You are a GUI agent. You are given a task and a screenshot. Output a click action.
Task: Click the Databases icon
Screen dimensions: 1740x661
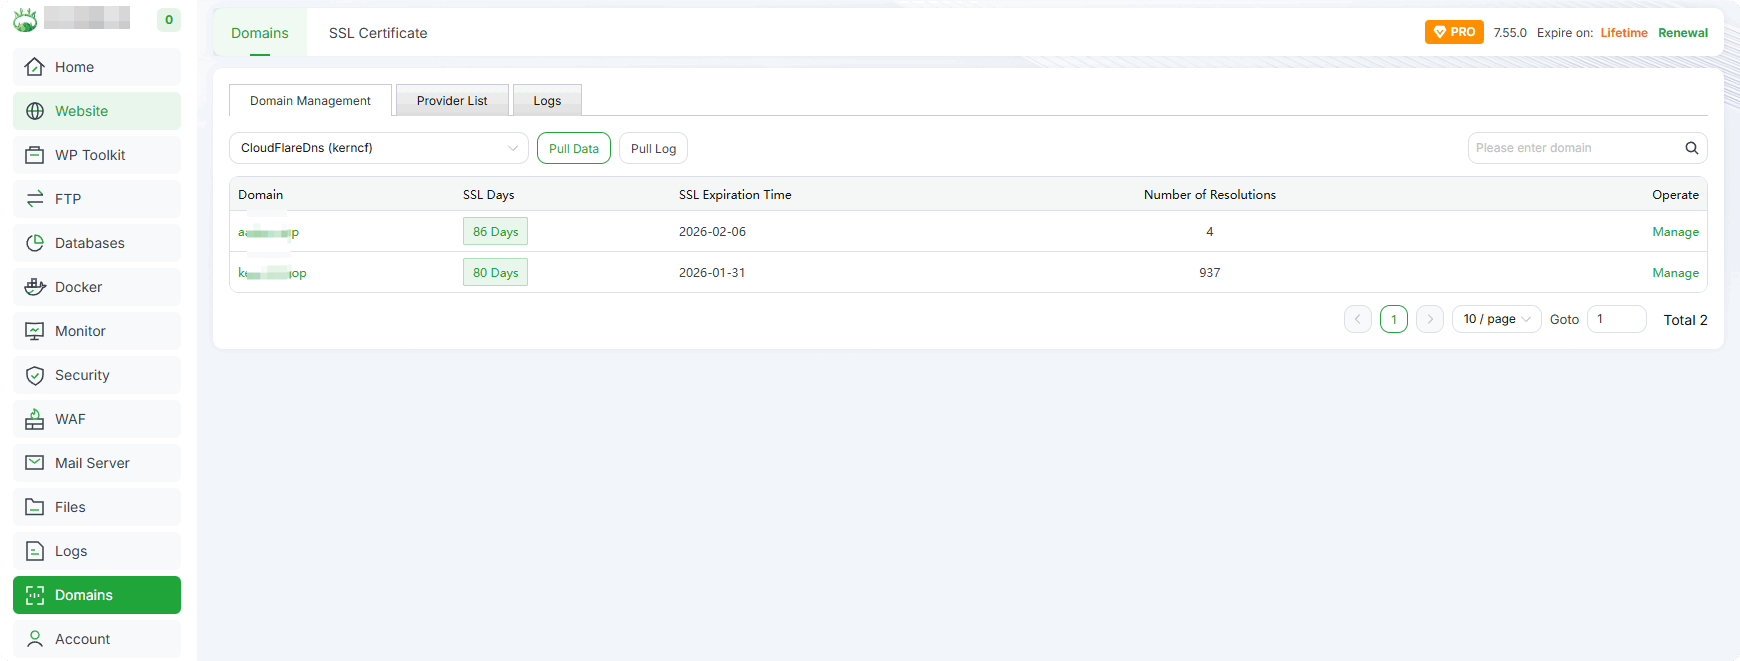[x=35, y=243]
